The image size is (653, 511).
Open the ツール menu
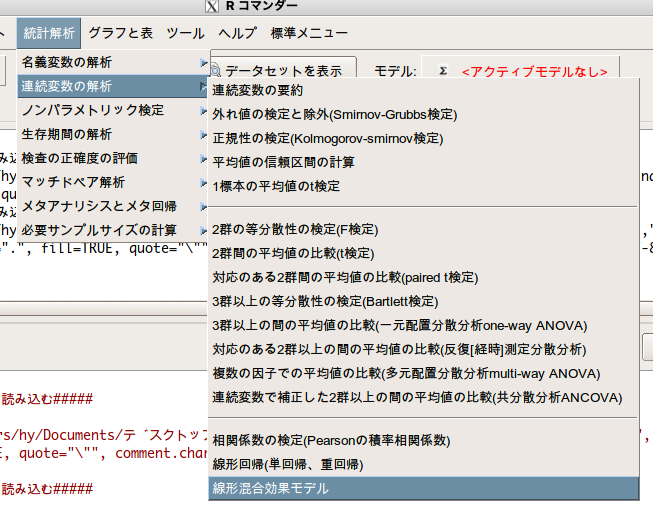[185, 33]
